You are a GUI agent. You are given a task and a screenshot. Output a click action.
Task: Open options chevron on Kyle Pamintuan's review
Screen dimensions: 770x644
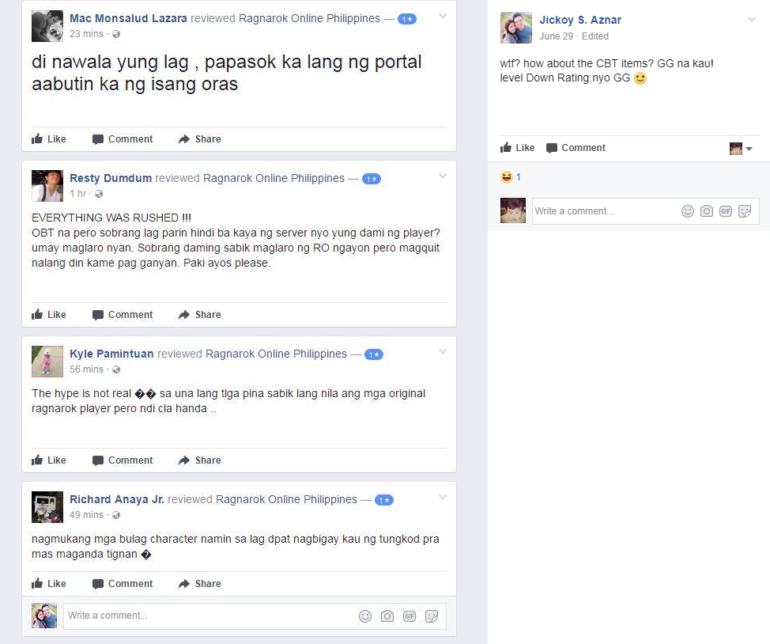442,352
